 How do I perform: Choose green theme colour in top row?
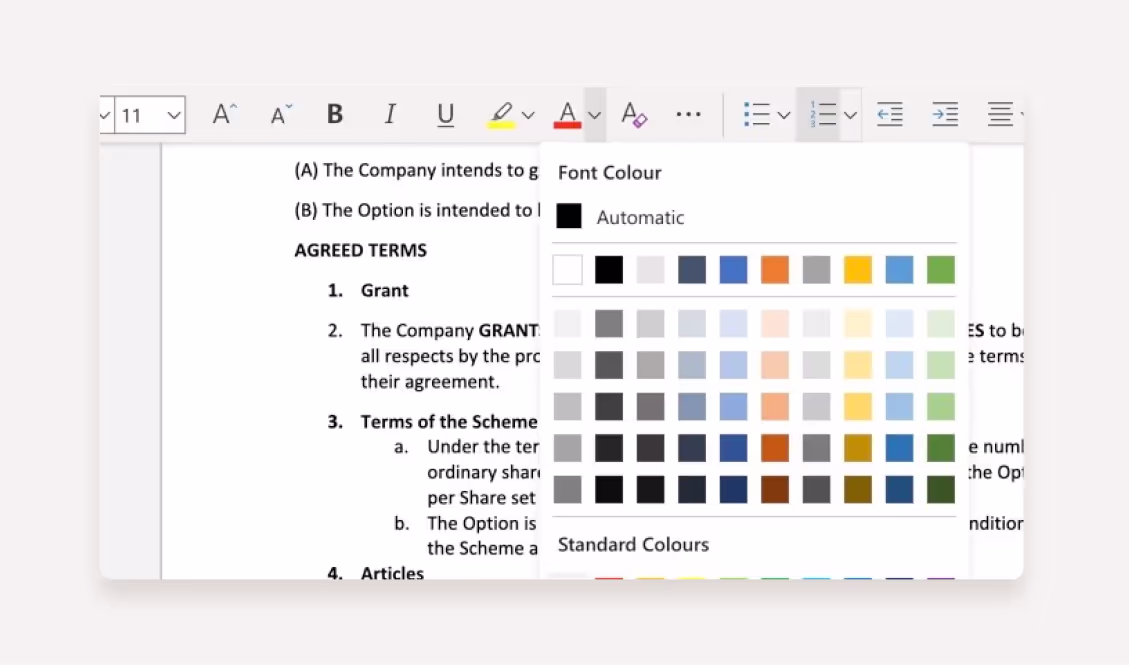(940, 270)
